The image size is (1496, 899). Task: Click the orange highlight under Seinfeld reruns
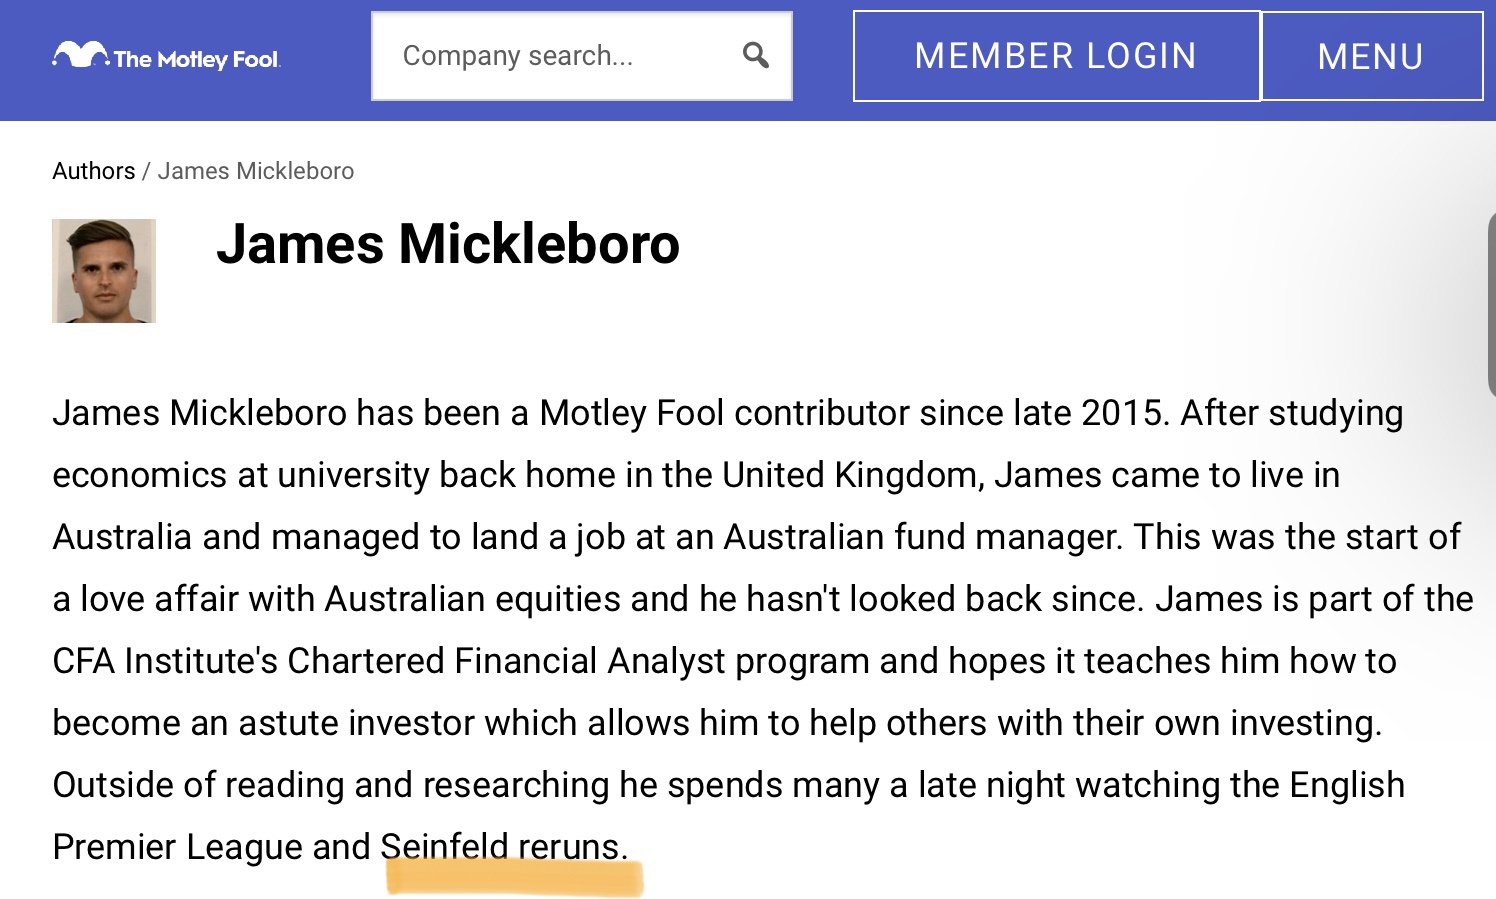coord(515,879)
